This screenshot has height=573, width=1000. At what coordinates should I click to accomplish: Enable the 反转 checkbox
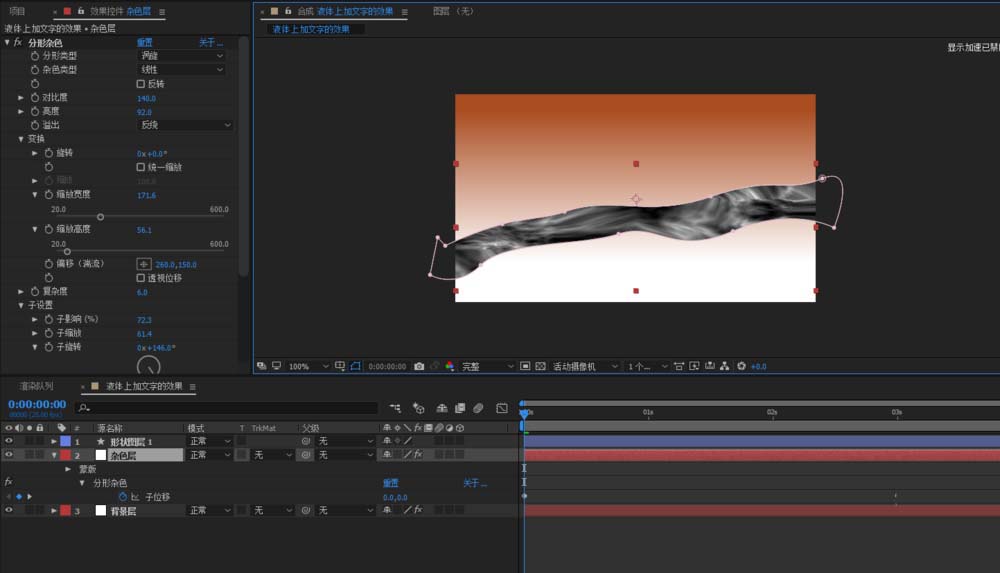point(140,84)
